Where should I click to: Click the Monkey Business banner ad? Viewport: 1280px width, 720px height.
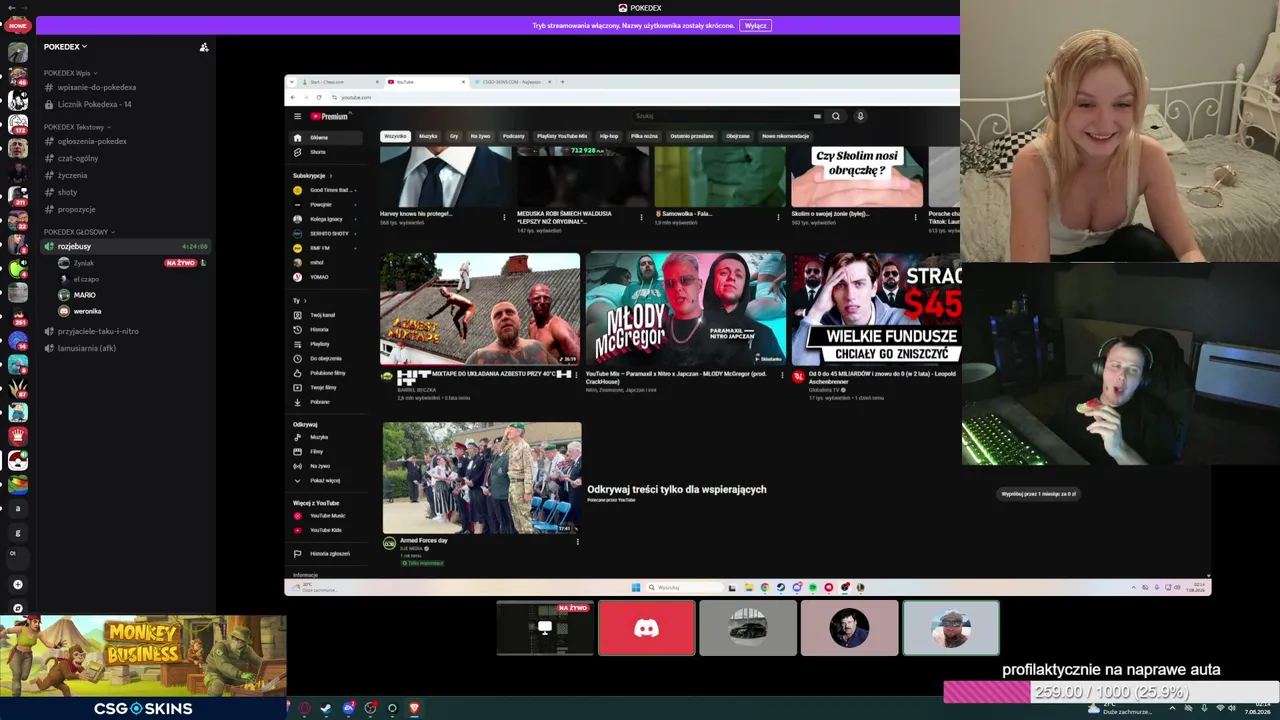point(143,655)
